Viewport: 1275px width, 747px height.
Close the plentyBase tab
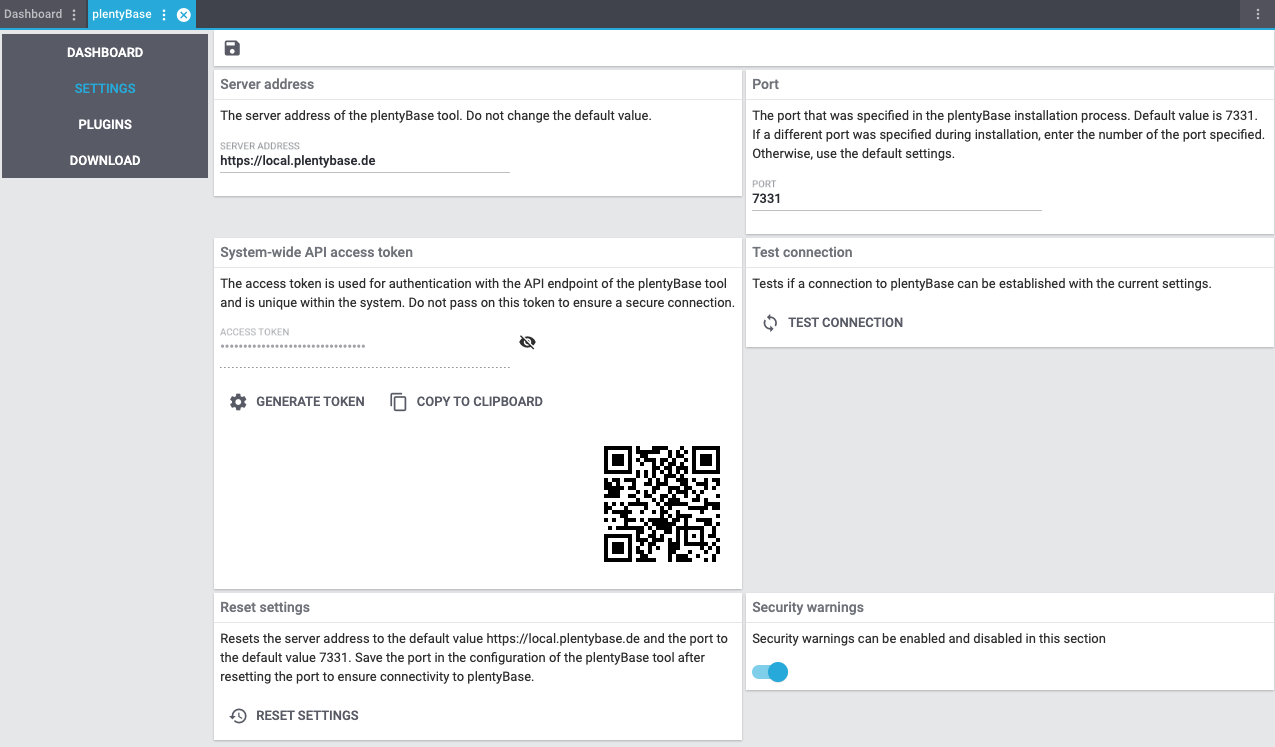click(183, 14)
